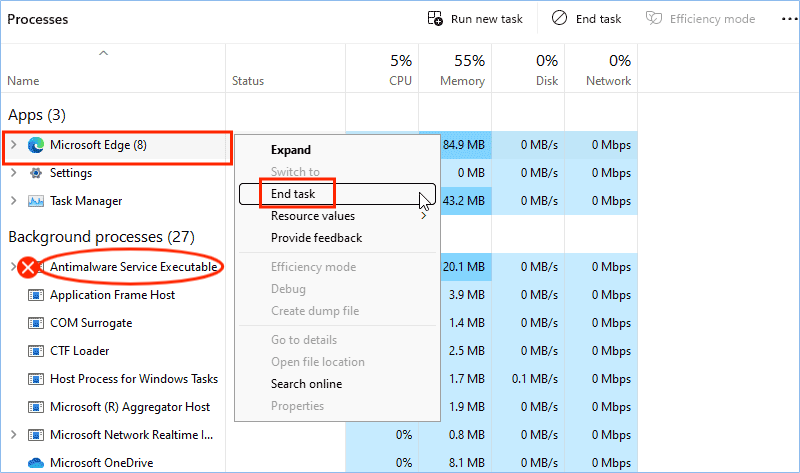
Task: Sort by the Memory column header
Action: click(462, 81)
